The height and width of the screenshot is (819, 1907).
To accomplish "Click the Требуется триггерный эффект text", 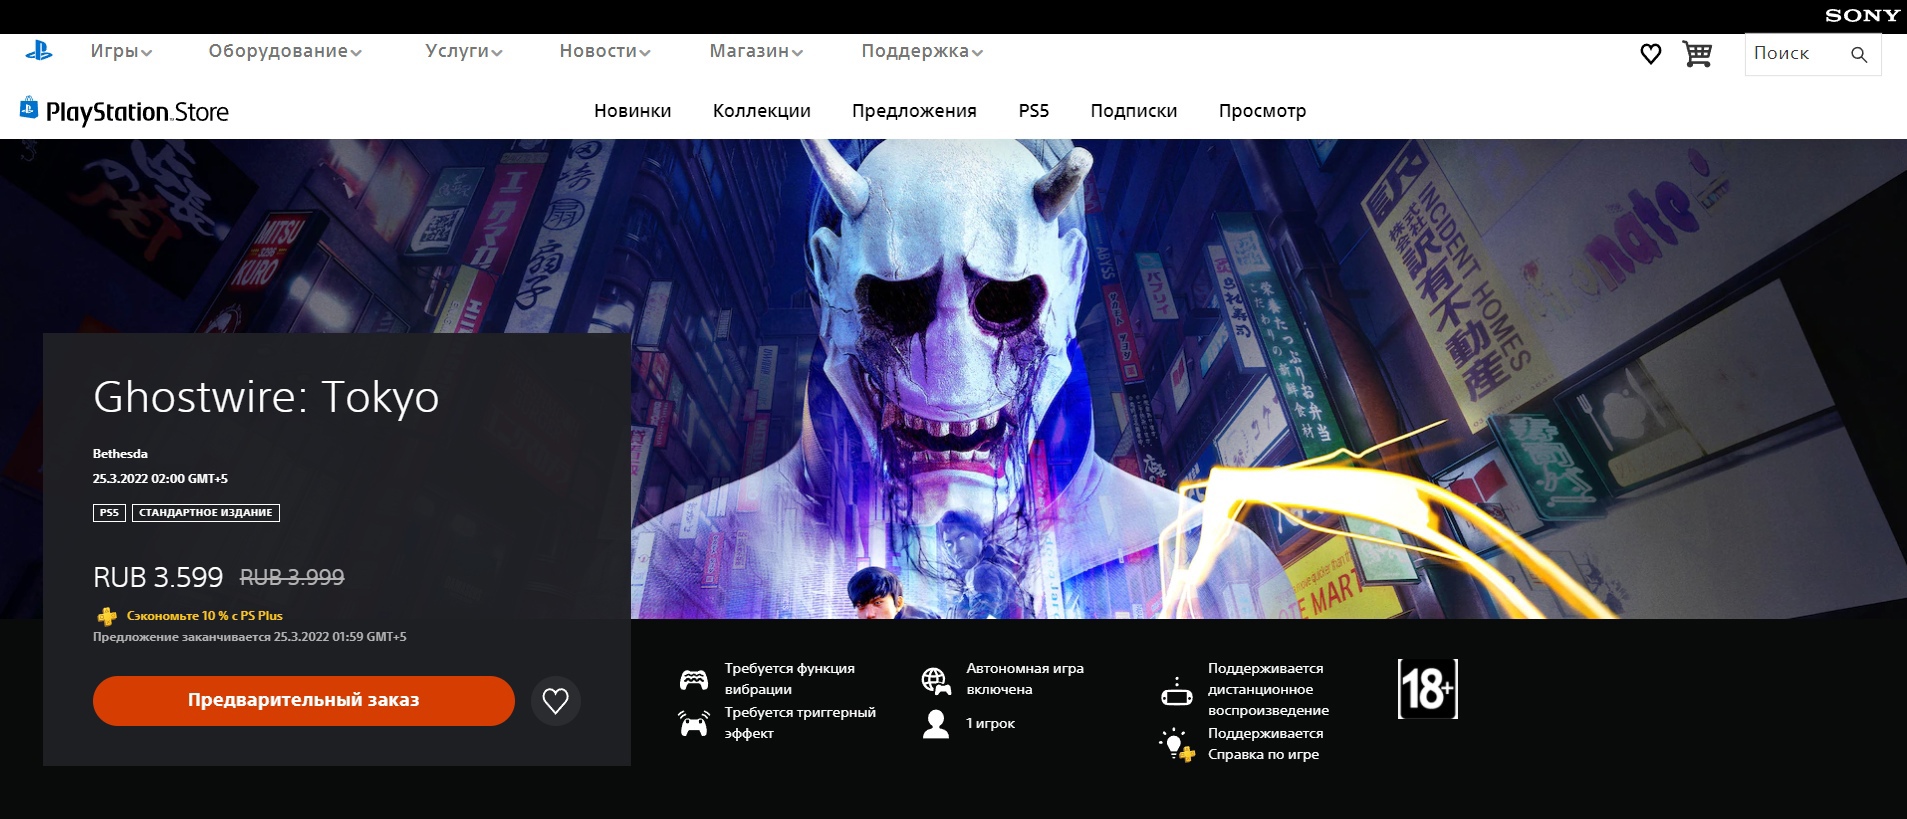I will pos(800,723).
